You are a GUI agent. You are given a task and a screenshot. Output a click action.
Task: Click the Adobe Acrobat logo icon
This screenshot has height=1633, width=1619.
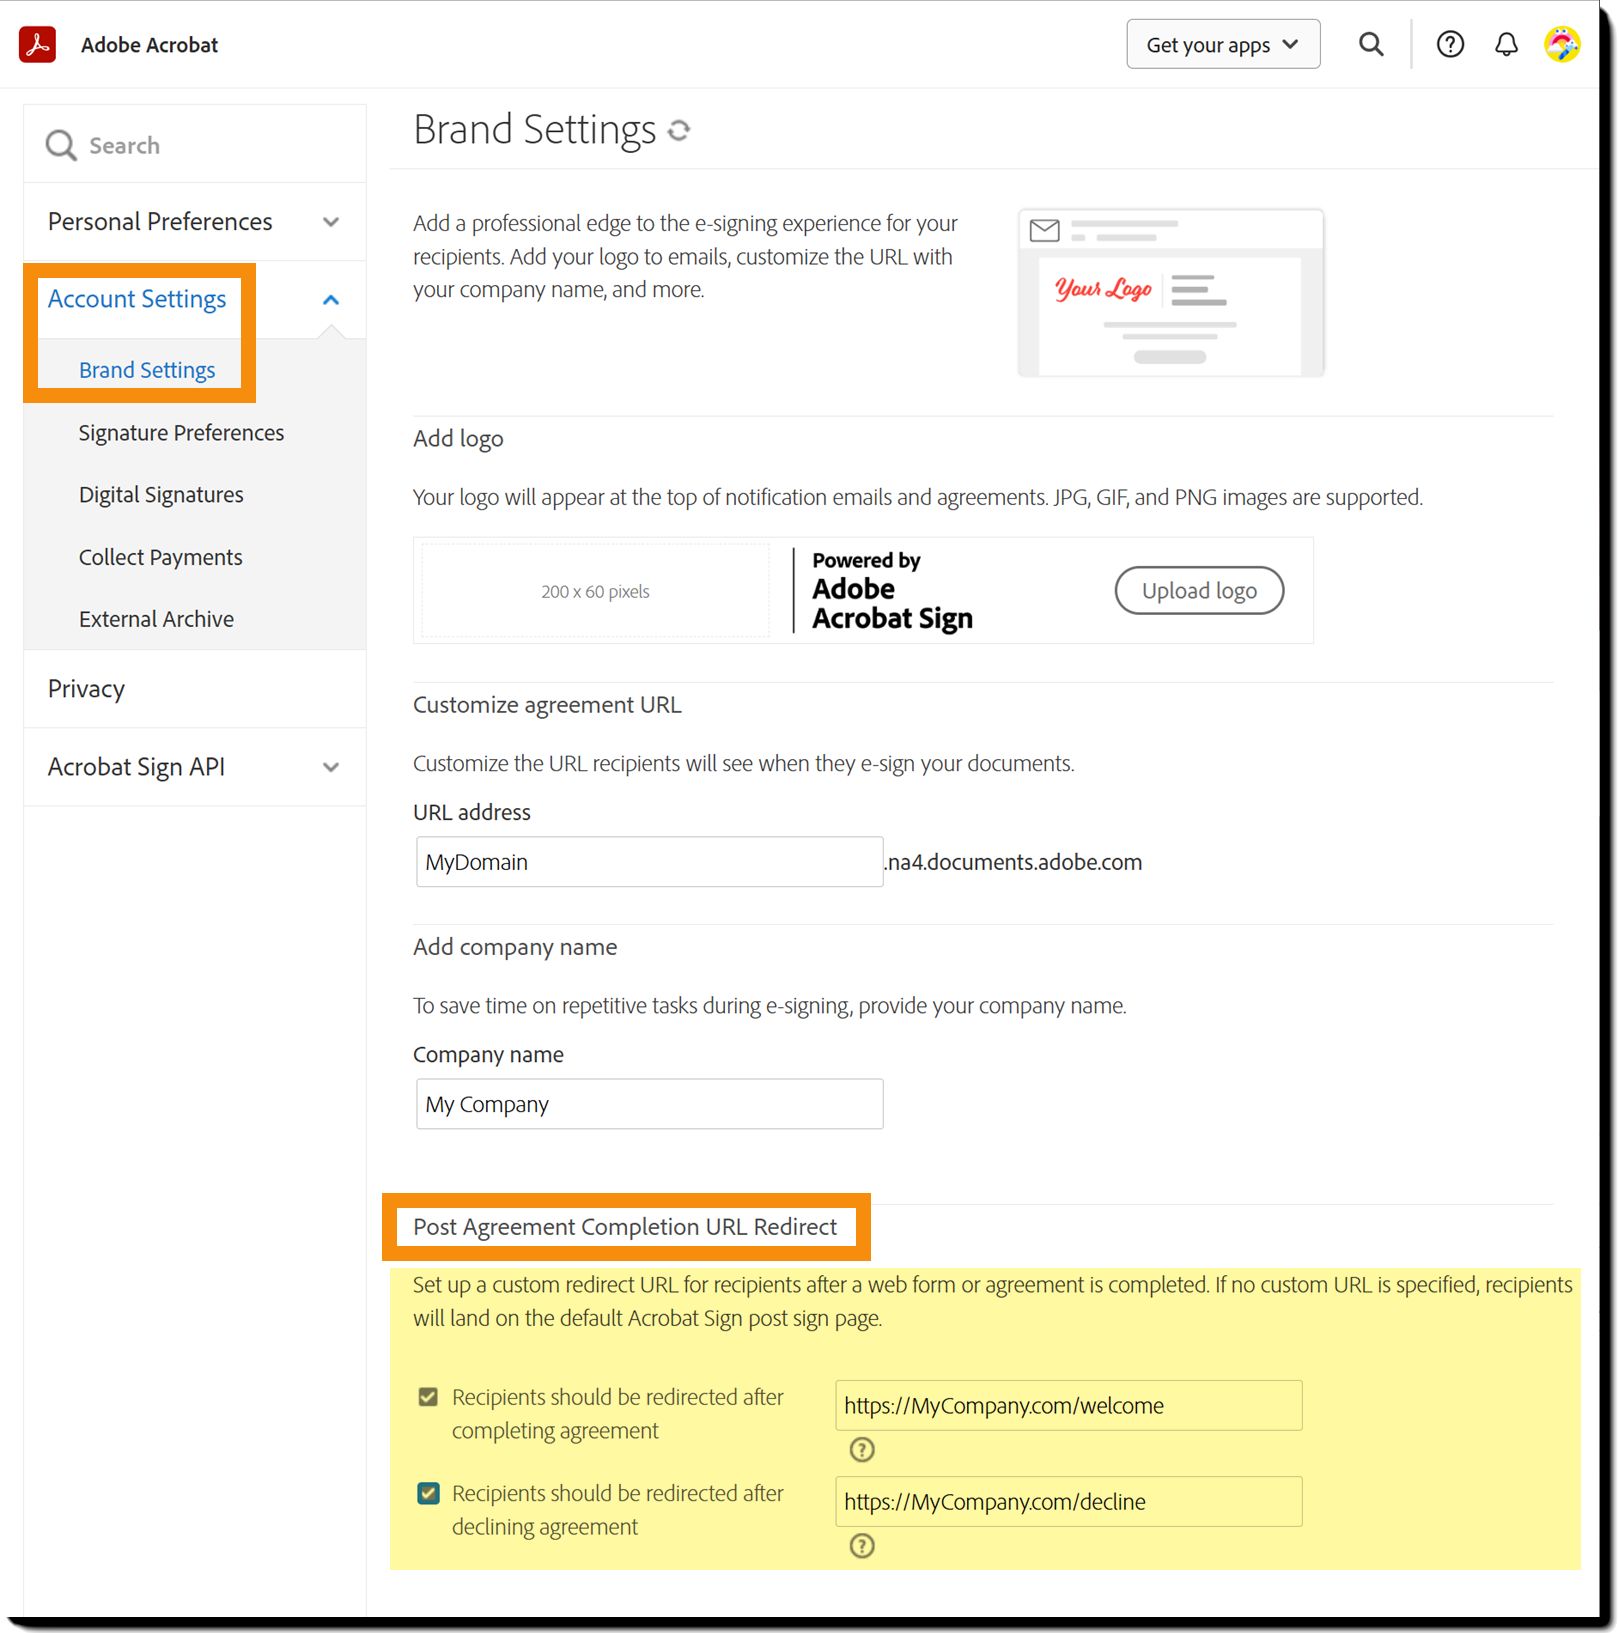coord(37,45)
